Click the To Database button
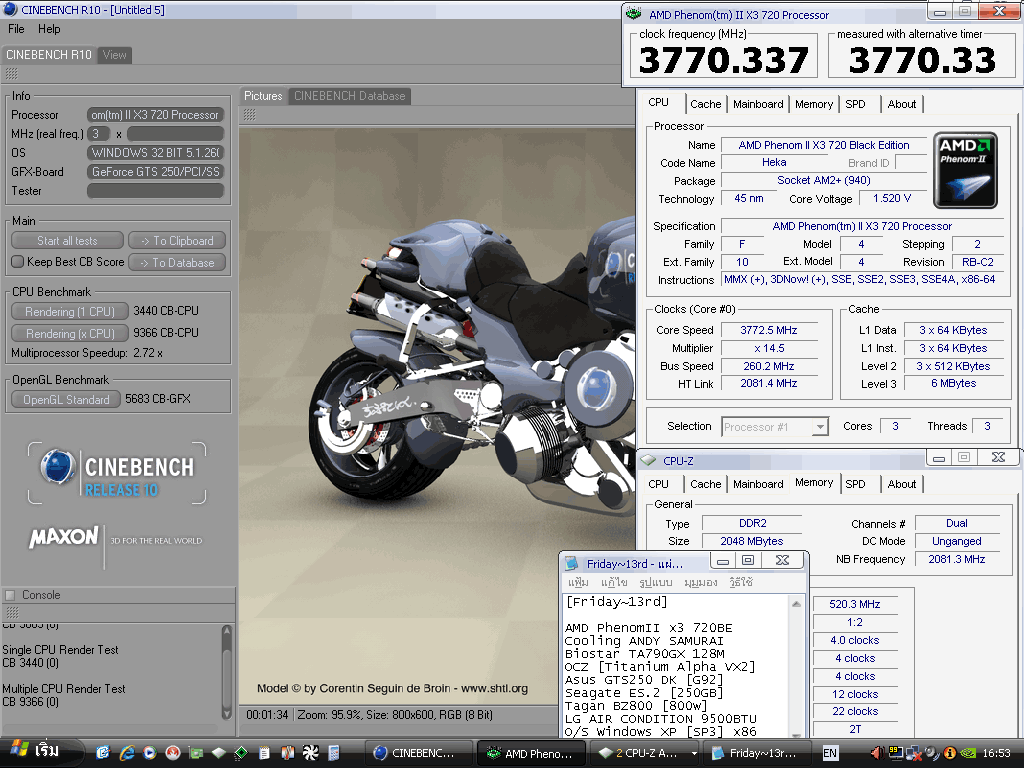 tap(177, 263)
